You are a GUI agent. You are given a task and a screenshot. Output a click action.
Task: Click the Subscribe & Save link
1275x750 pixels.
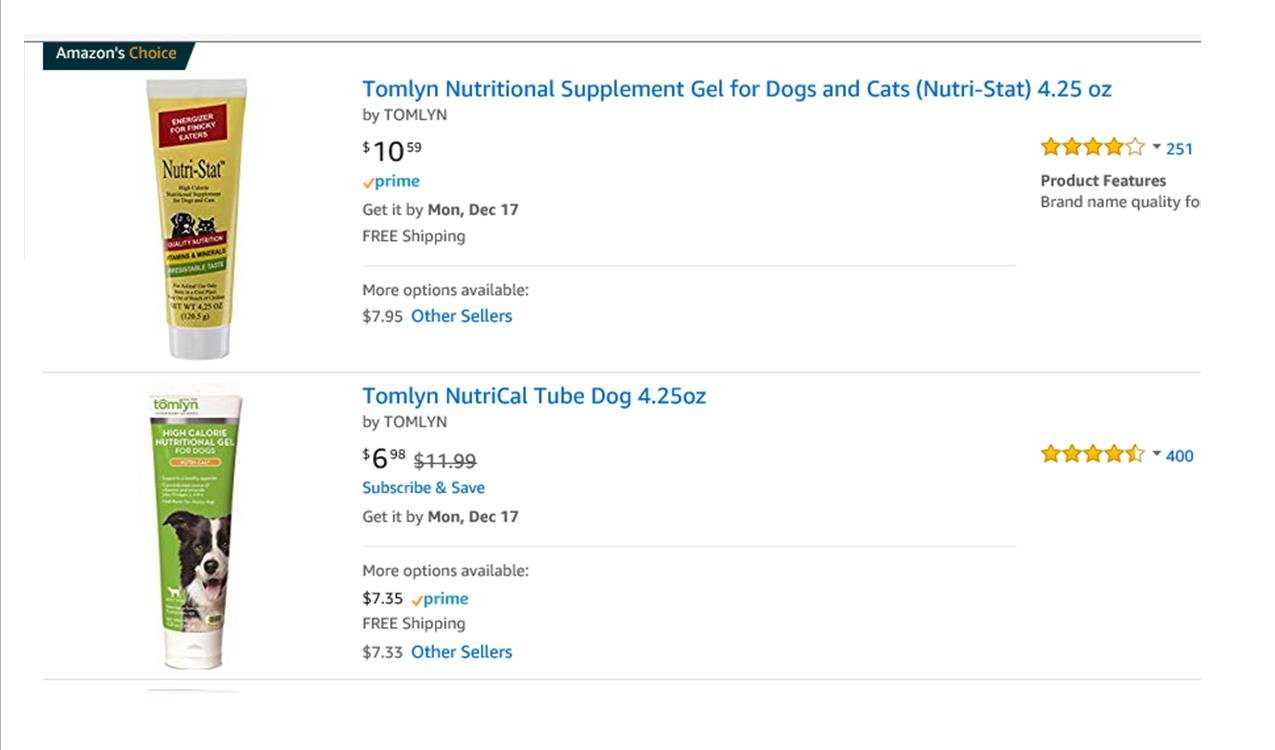(423, 488)
